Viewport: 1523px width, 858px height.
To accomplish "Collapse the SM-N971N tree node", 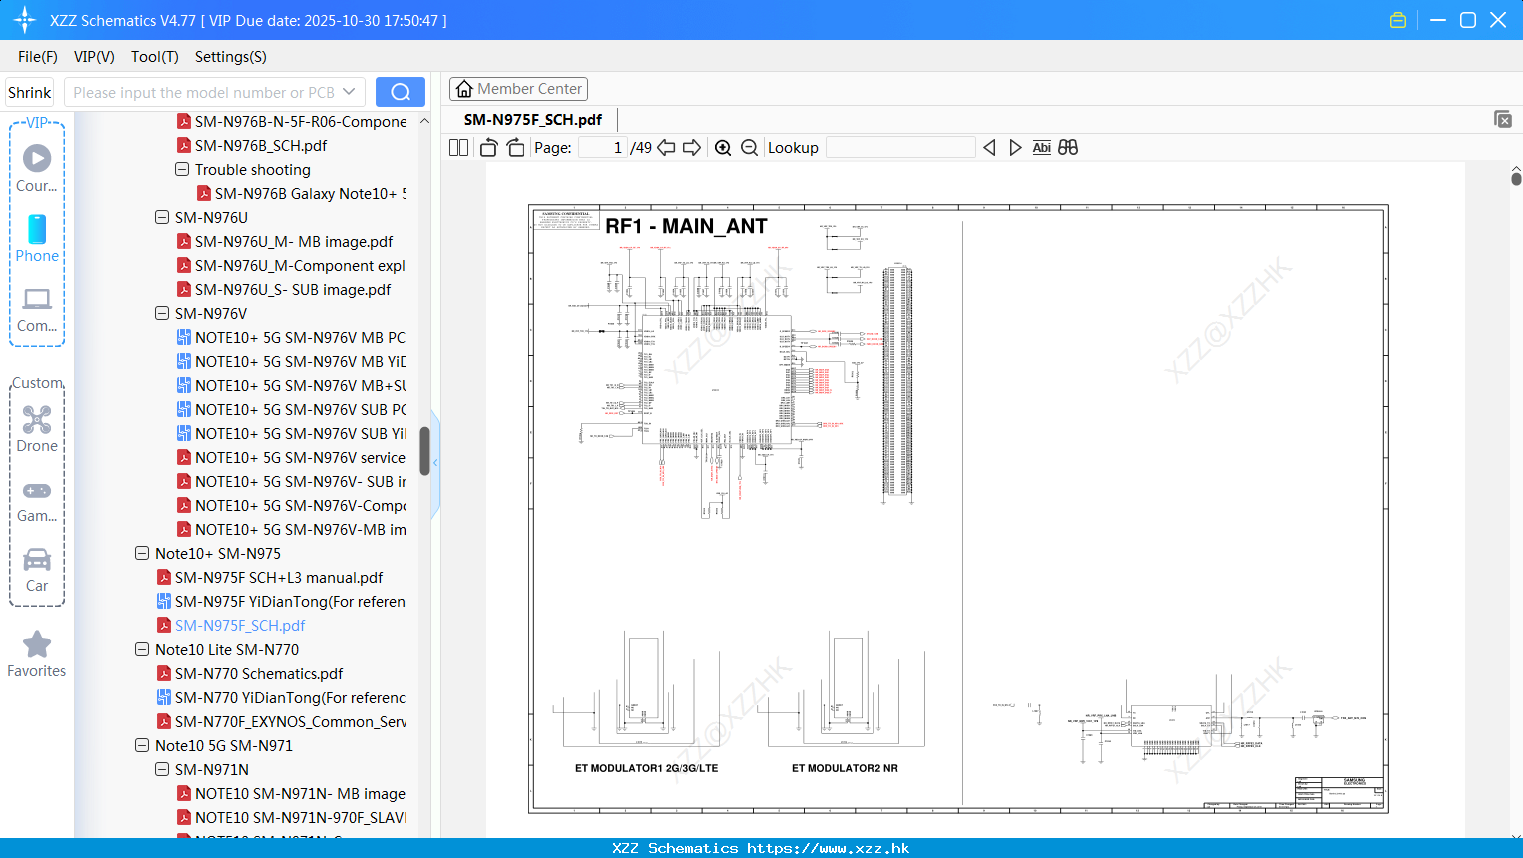I will [x=162, y=770].
